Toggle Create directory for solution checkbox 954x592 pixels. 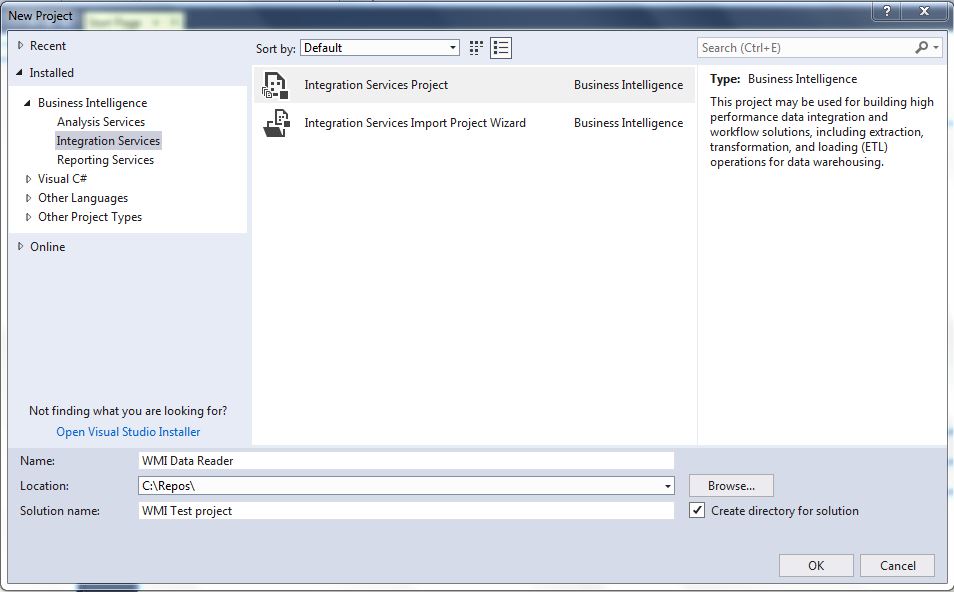click(x=697, y=510)
